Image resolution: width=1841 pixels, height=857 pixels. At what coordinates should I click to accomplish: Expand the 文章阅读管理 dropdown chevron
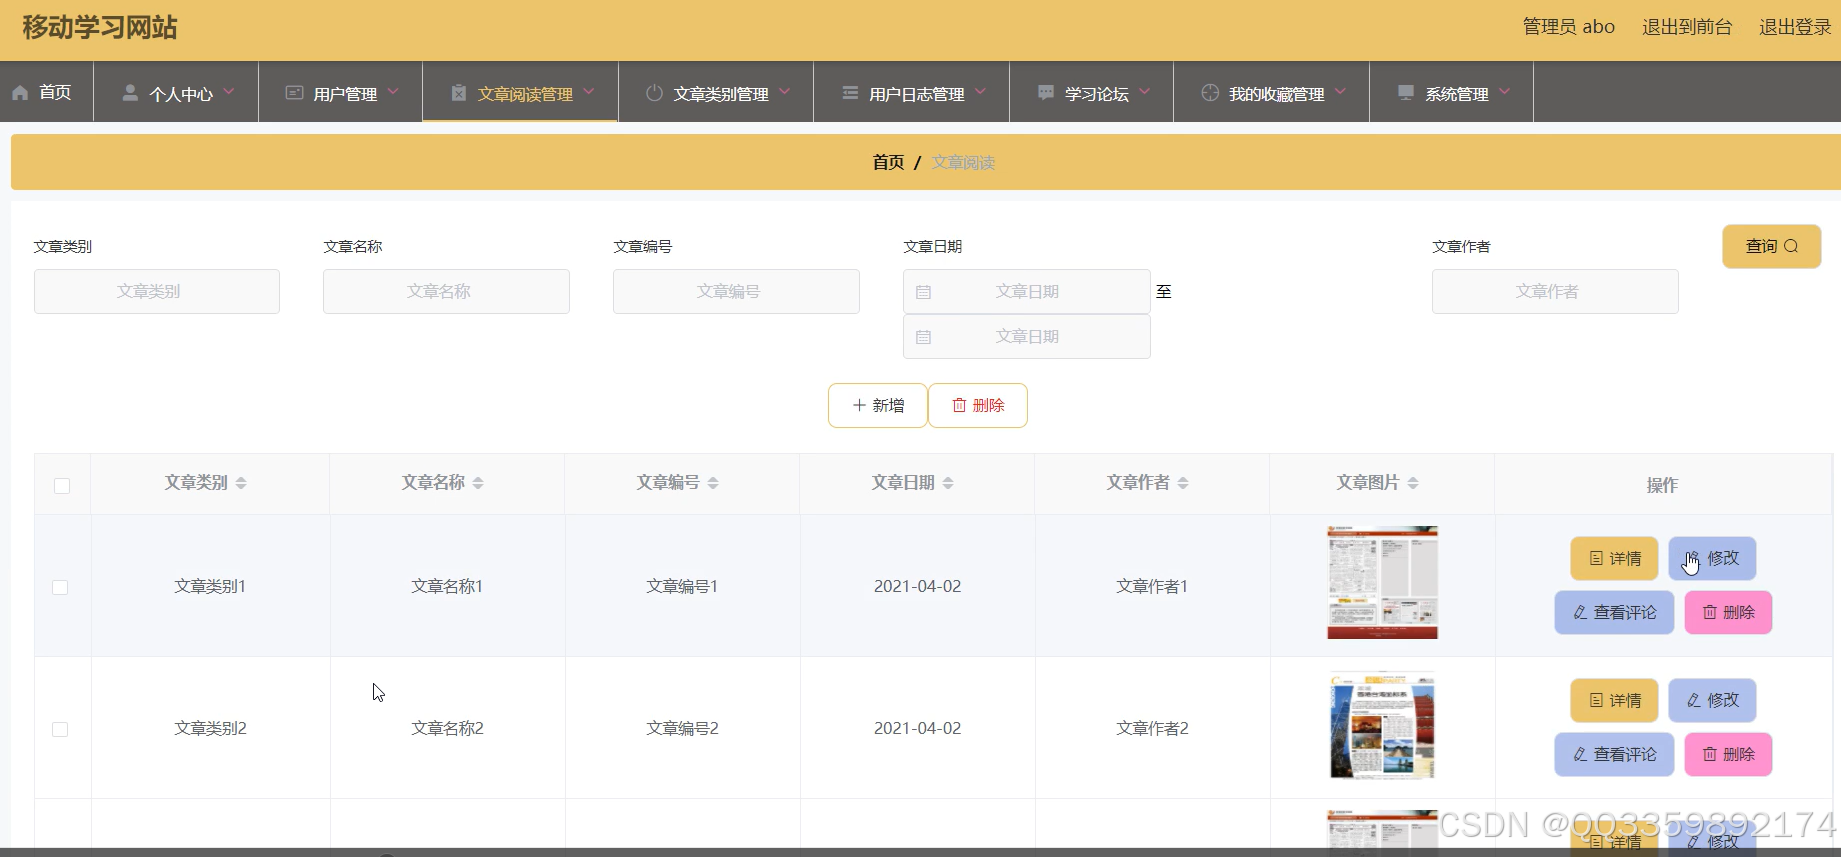pos(589,91)
